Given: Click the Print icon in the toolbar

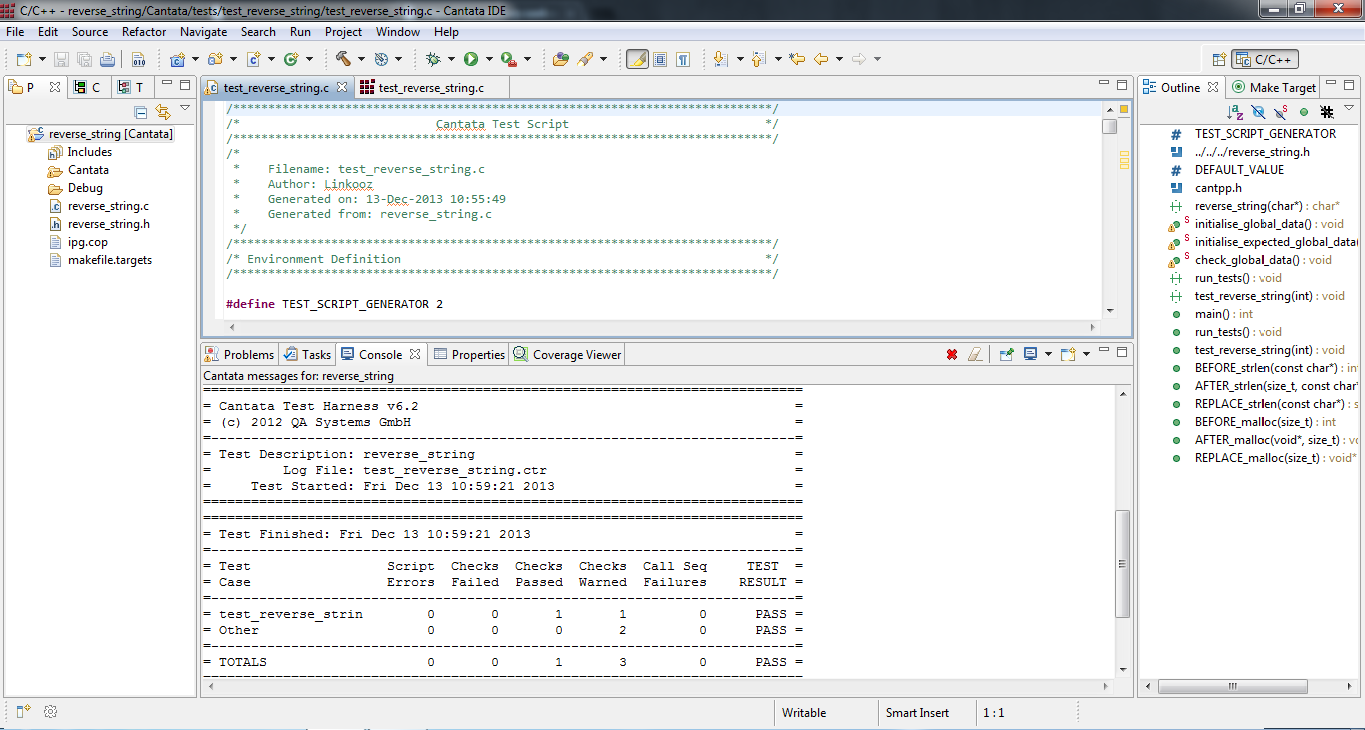Looking at the screenshot, I should click(106, 59).
